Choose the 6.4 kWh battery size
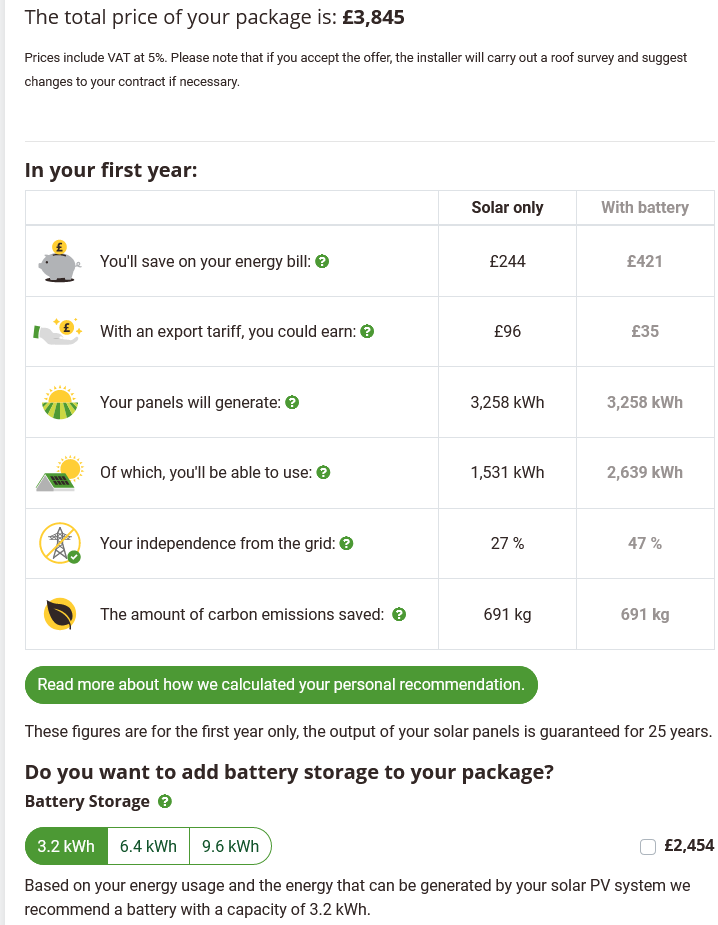Screen dimensions: 718x925 point(148,847)
